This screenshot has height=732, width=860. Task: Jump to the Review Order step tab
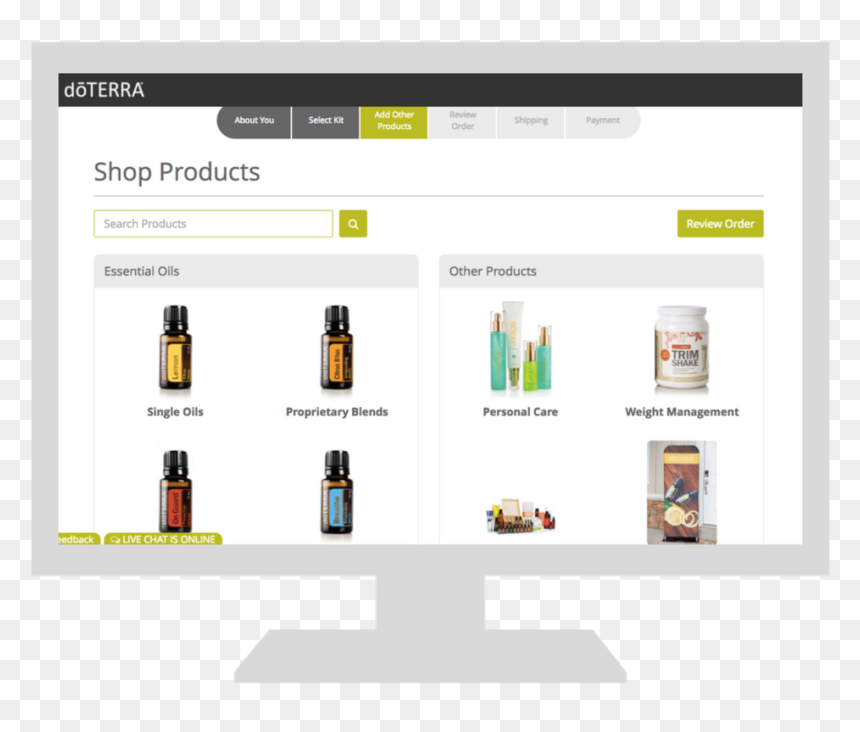tap(462, 121)
